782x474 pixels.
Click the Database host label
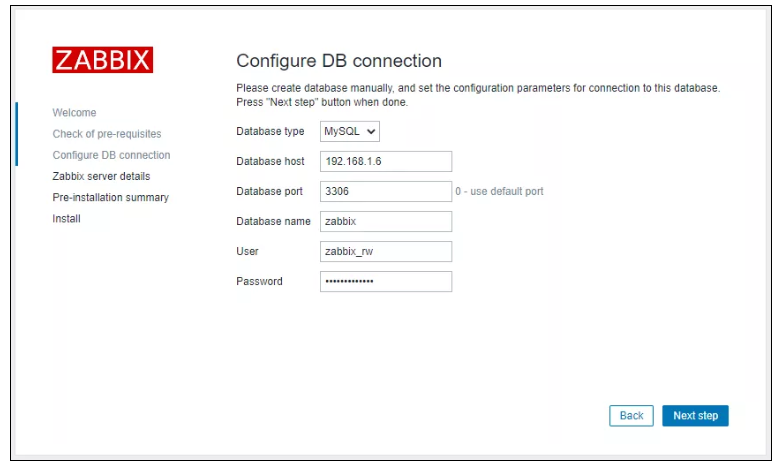[x=270, y=161]
